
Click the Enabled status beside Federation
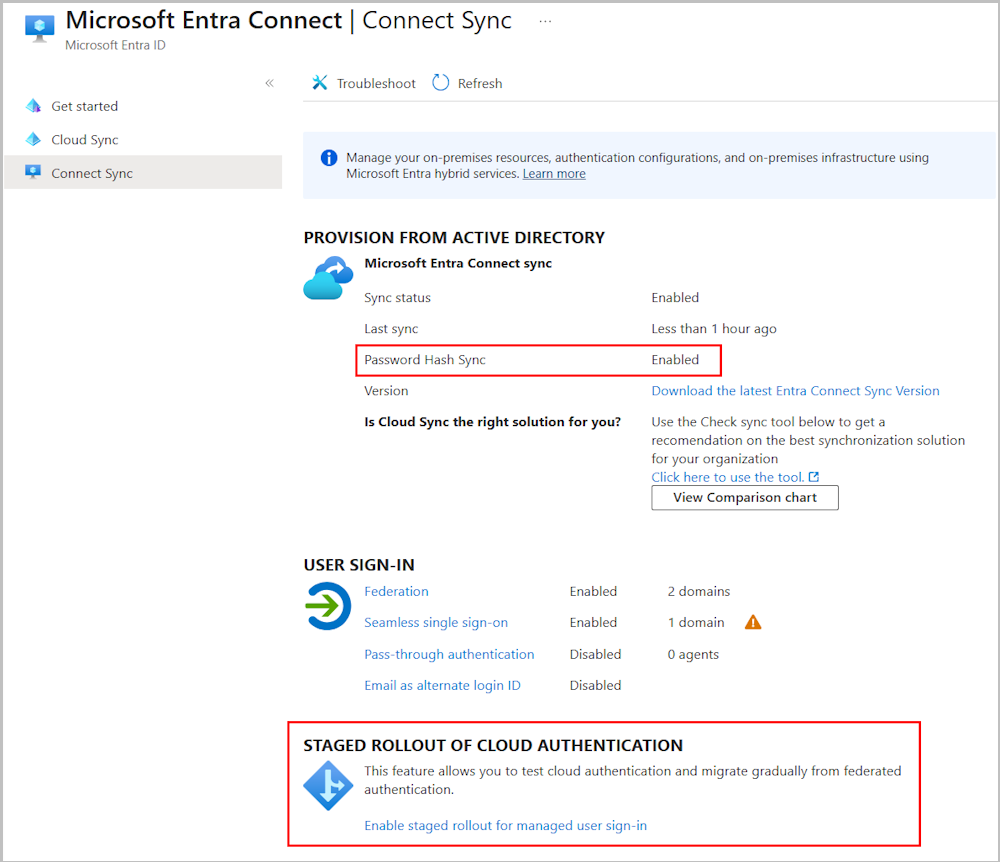pyautogui.click(x=593, y=591)
